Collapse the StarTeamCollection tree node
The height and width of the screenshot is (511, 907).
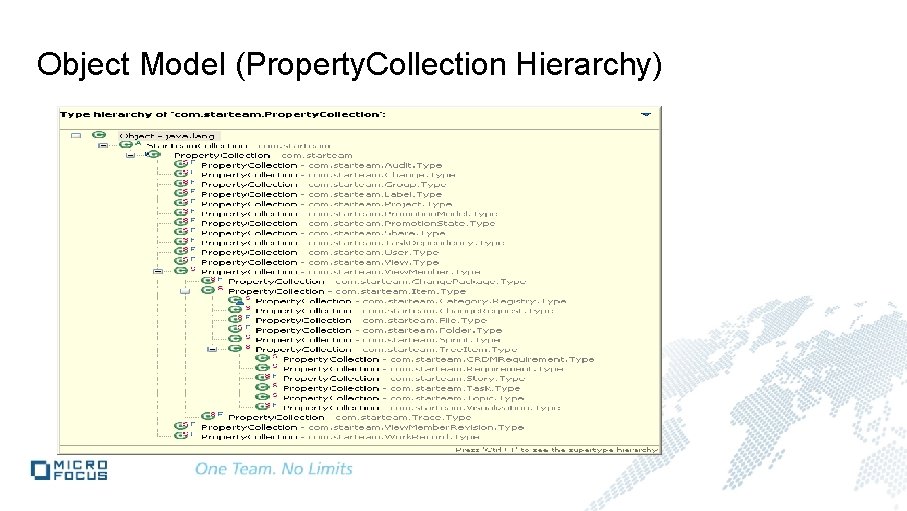(x=103, y=145)
